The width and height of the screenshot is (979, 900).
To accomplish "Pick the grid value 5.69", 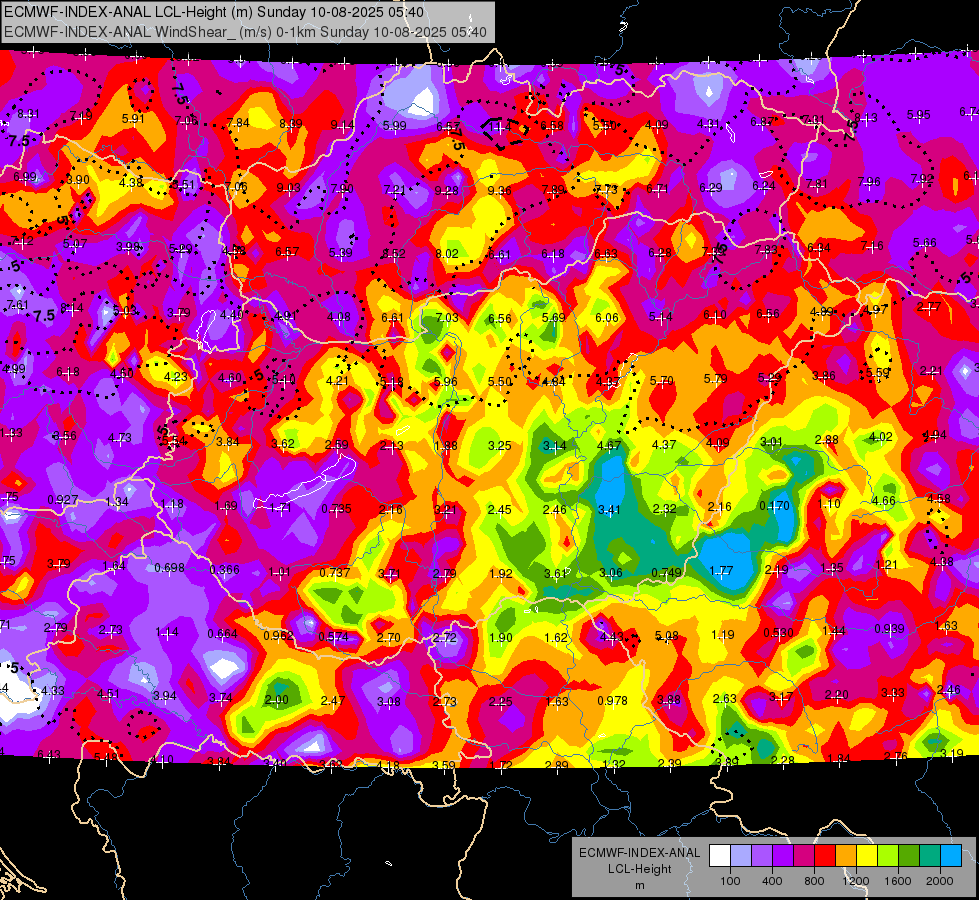I will pyautogui.click(x=553, y=318).
